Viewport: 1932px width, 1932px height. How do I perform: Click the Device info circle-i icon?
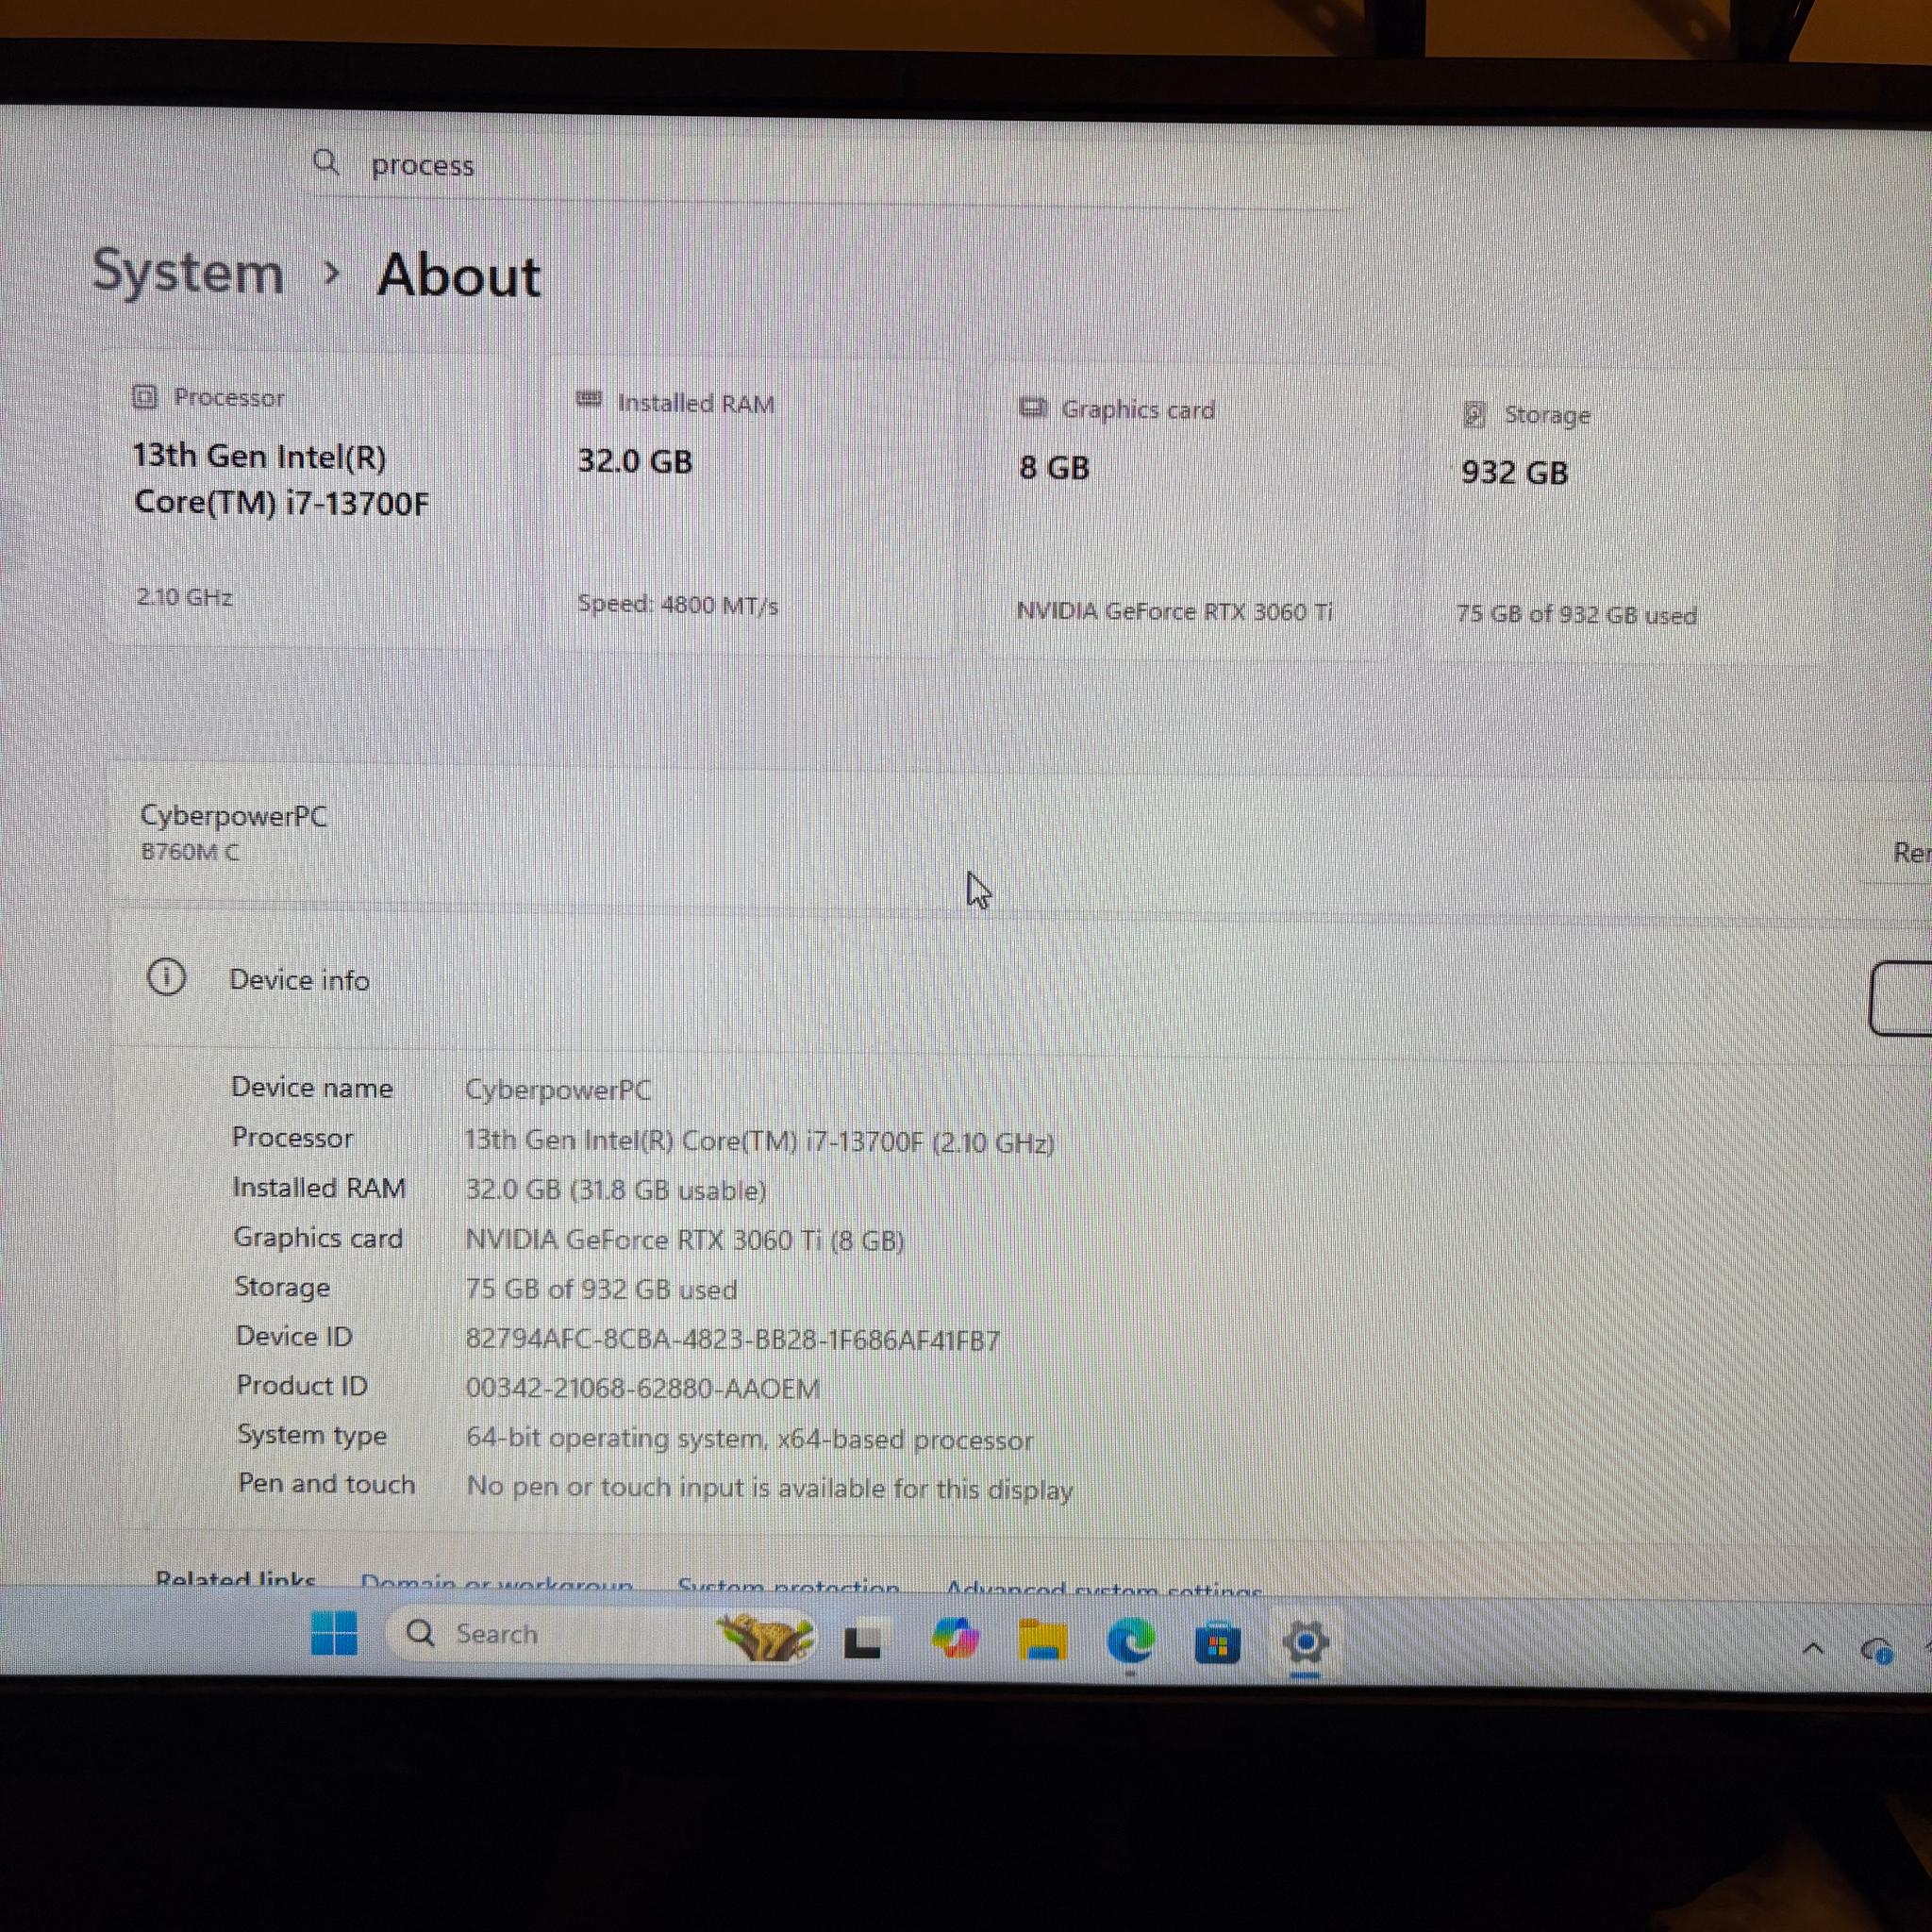tap(166, 976)
